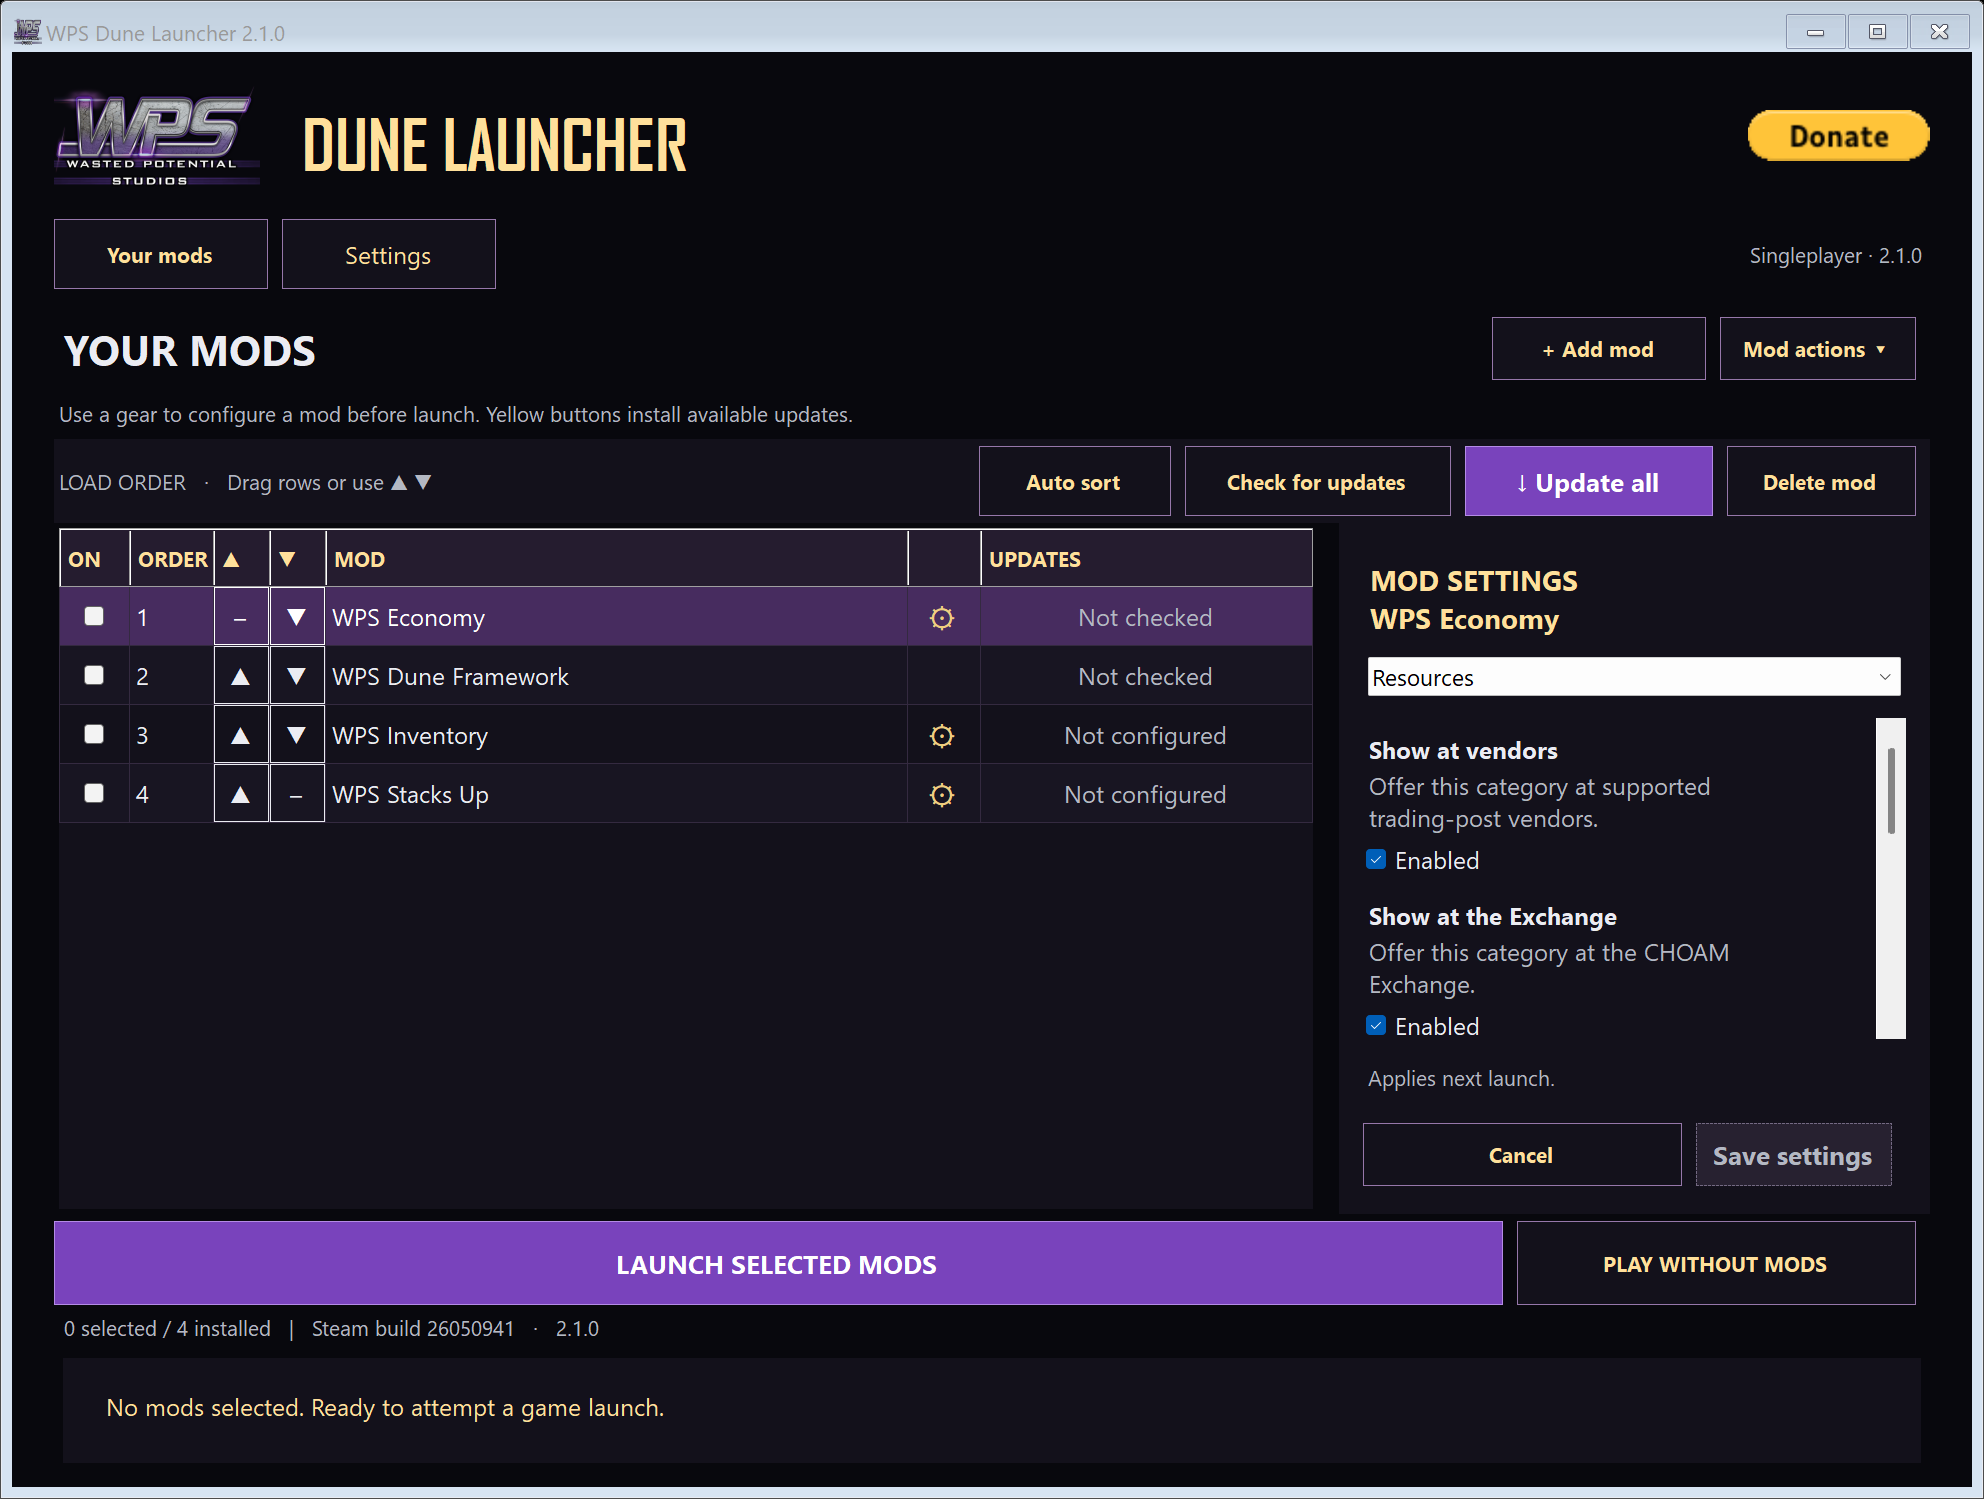Screen dimensions: 1984x1499
Task: Click Not configured status for WPS Inventory
Action: click(x=1145, y=736)
